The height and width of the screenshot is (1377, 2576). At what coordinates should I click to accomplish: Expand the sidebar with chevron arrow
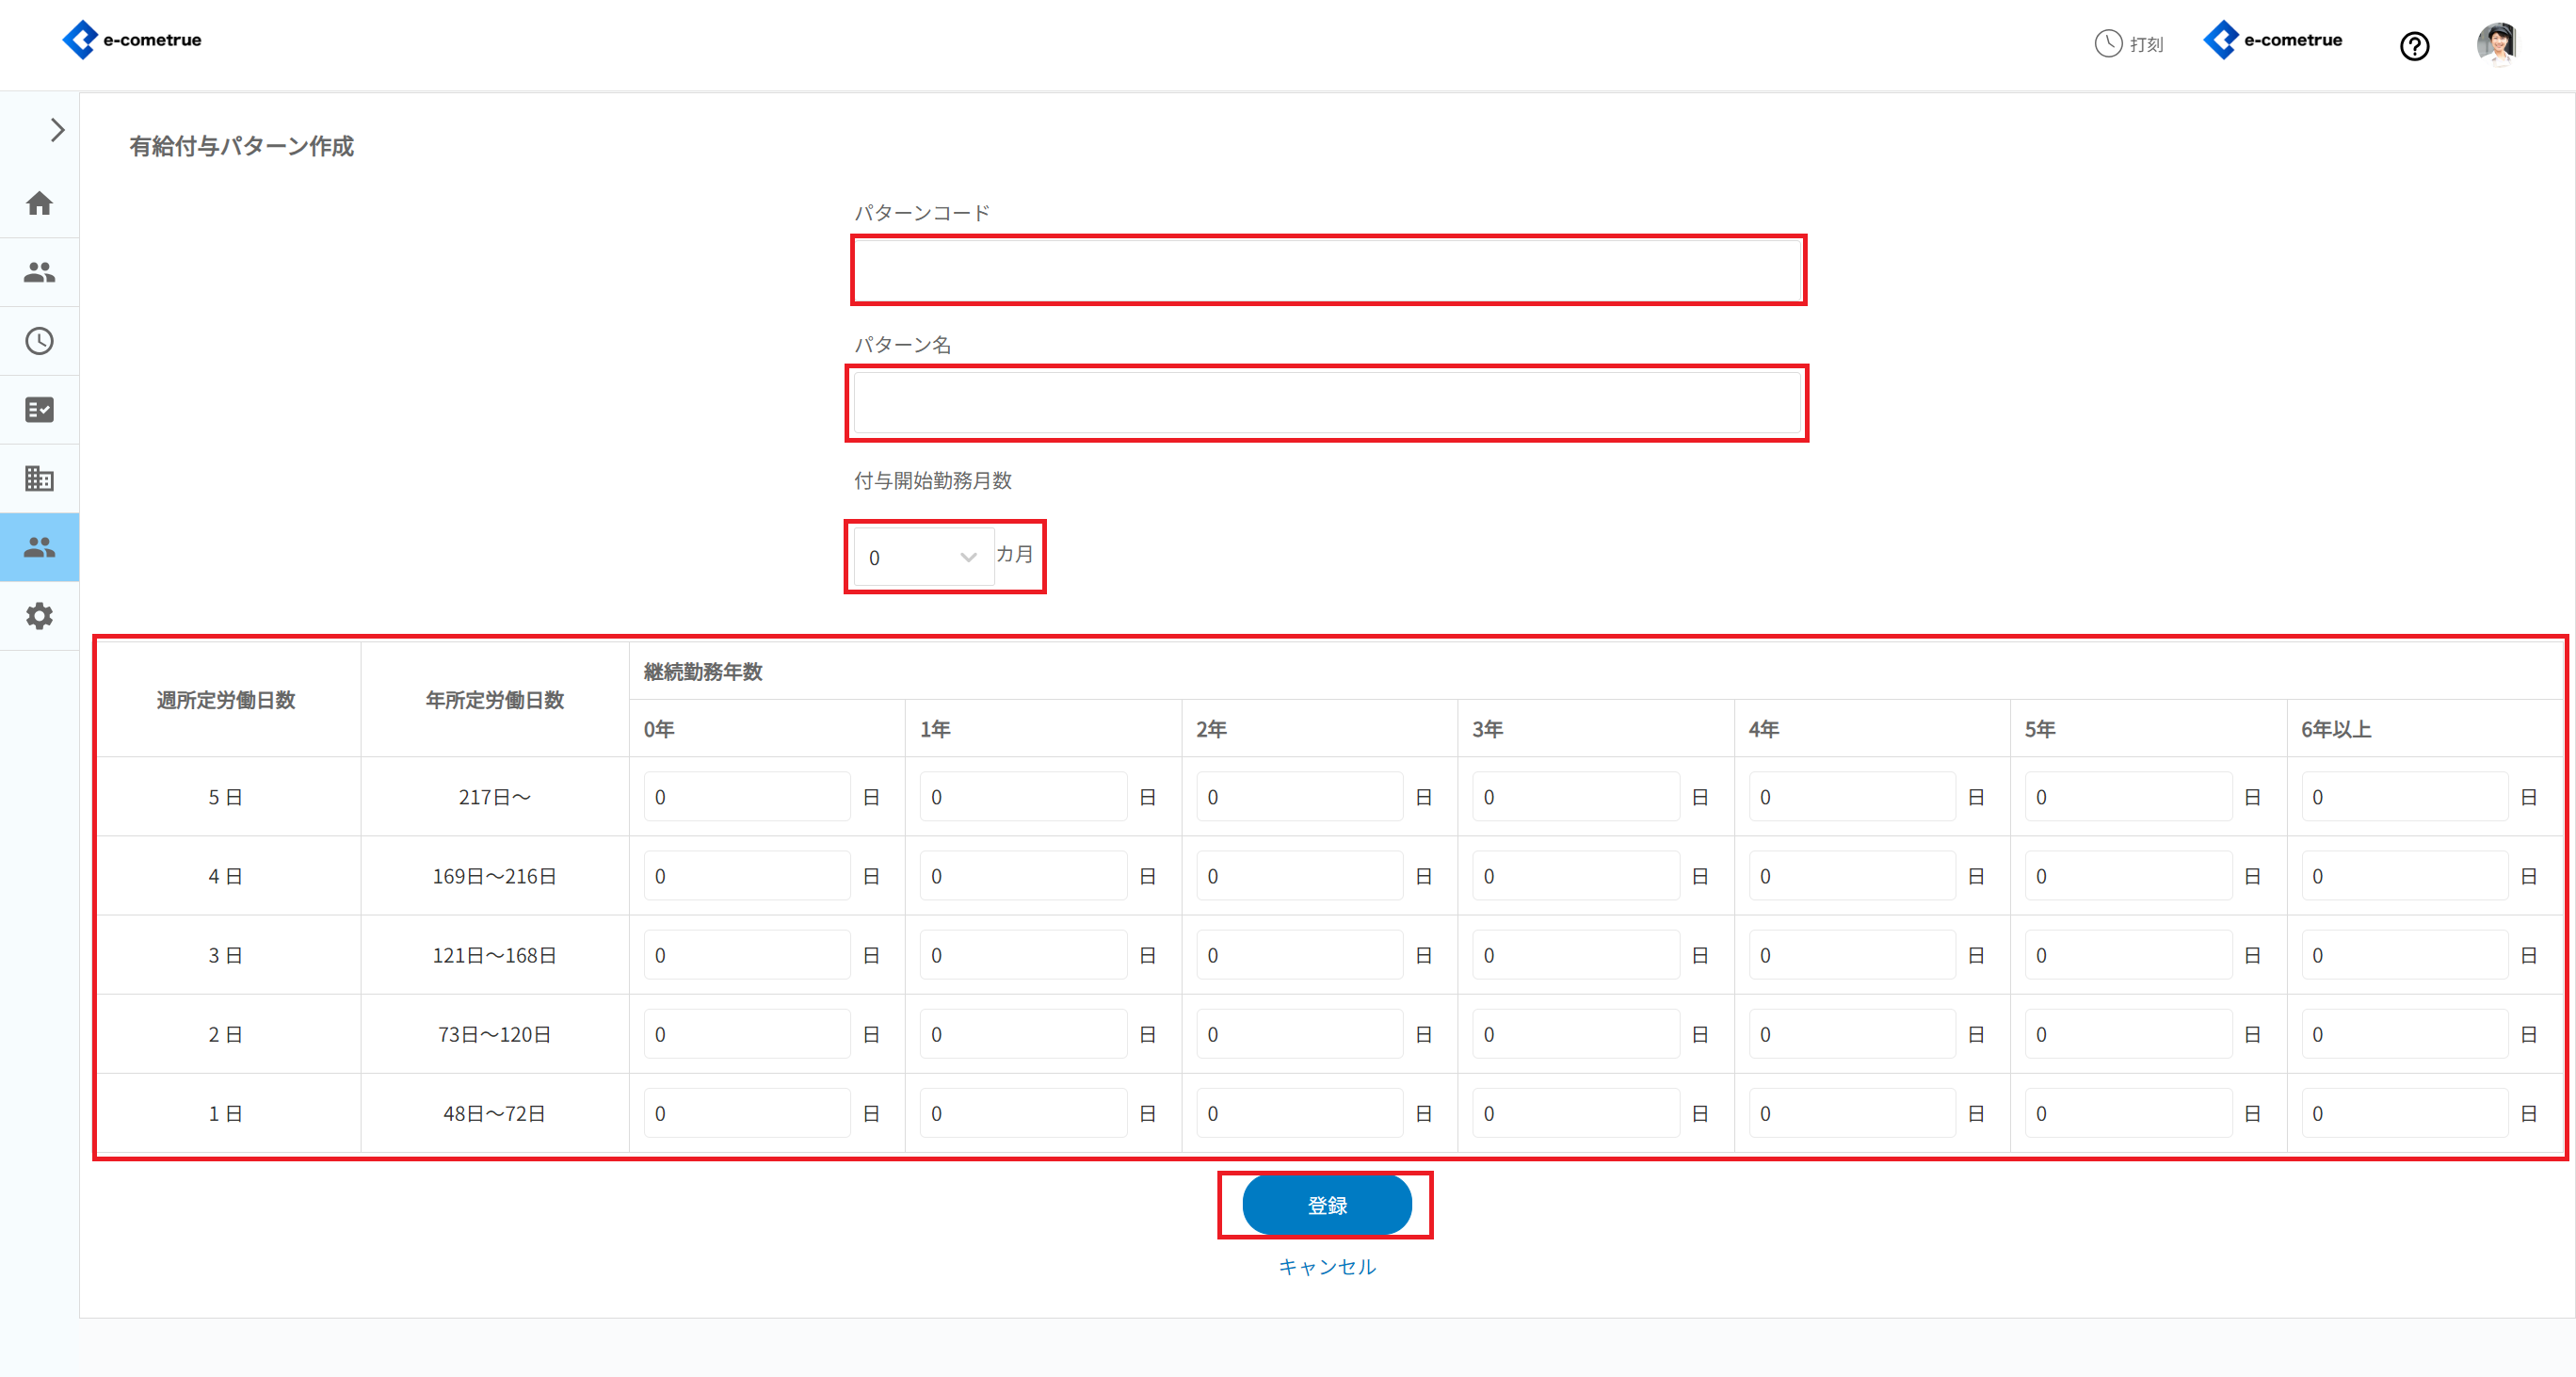pyautogui.click(x=57, y=130)
